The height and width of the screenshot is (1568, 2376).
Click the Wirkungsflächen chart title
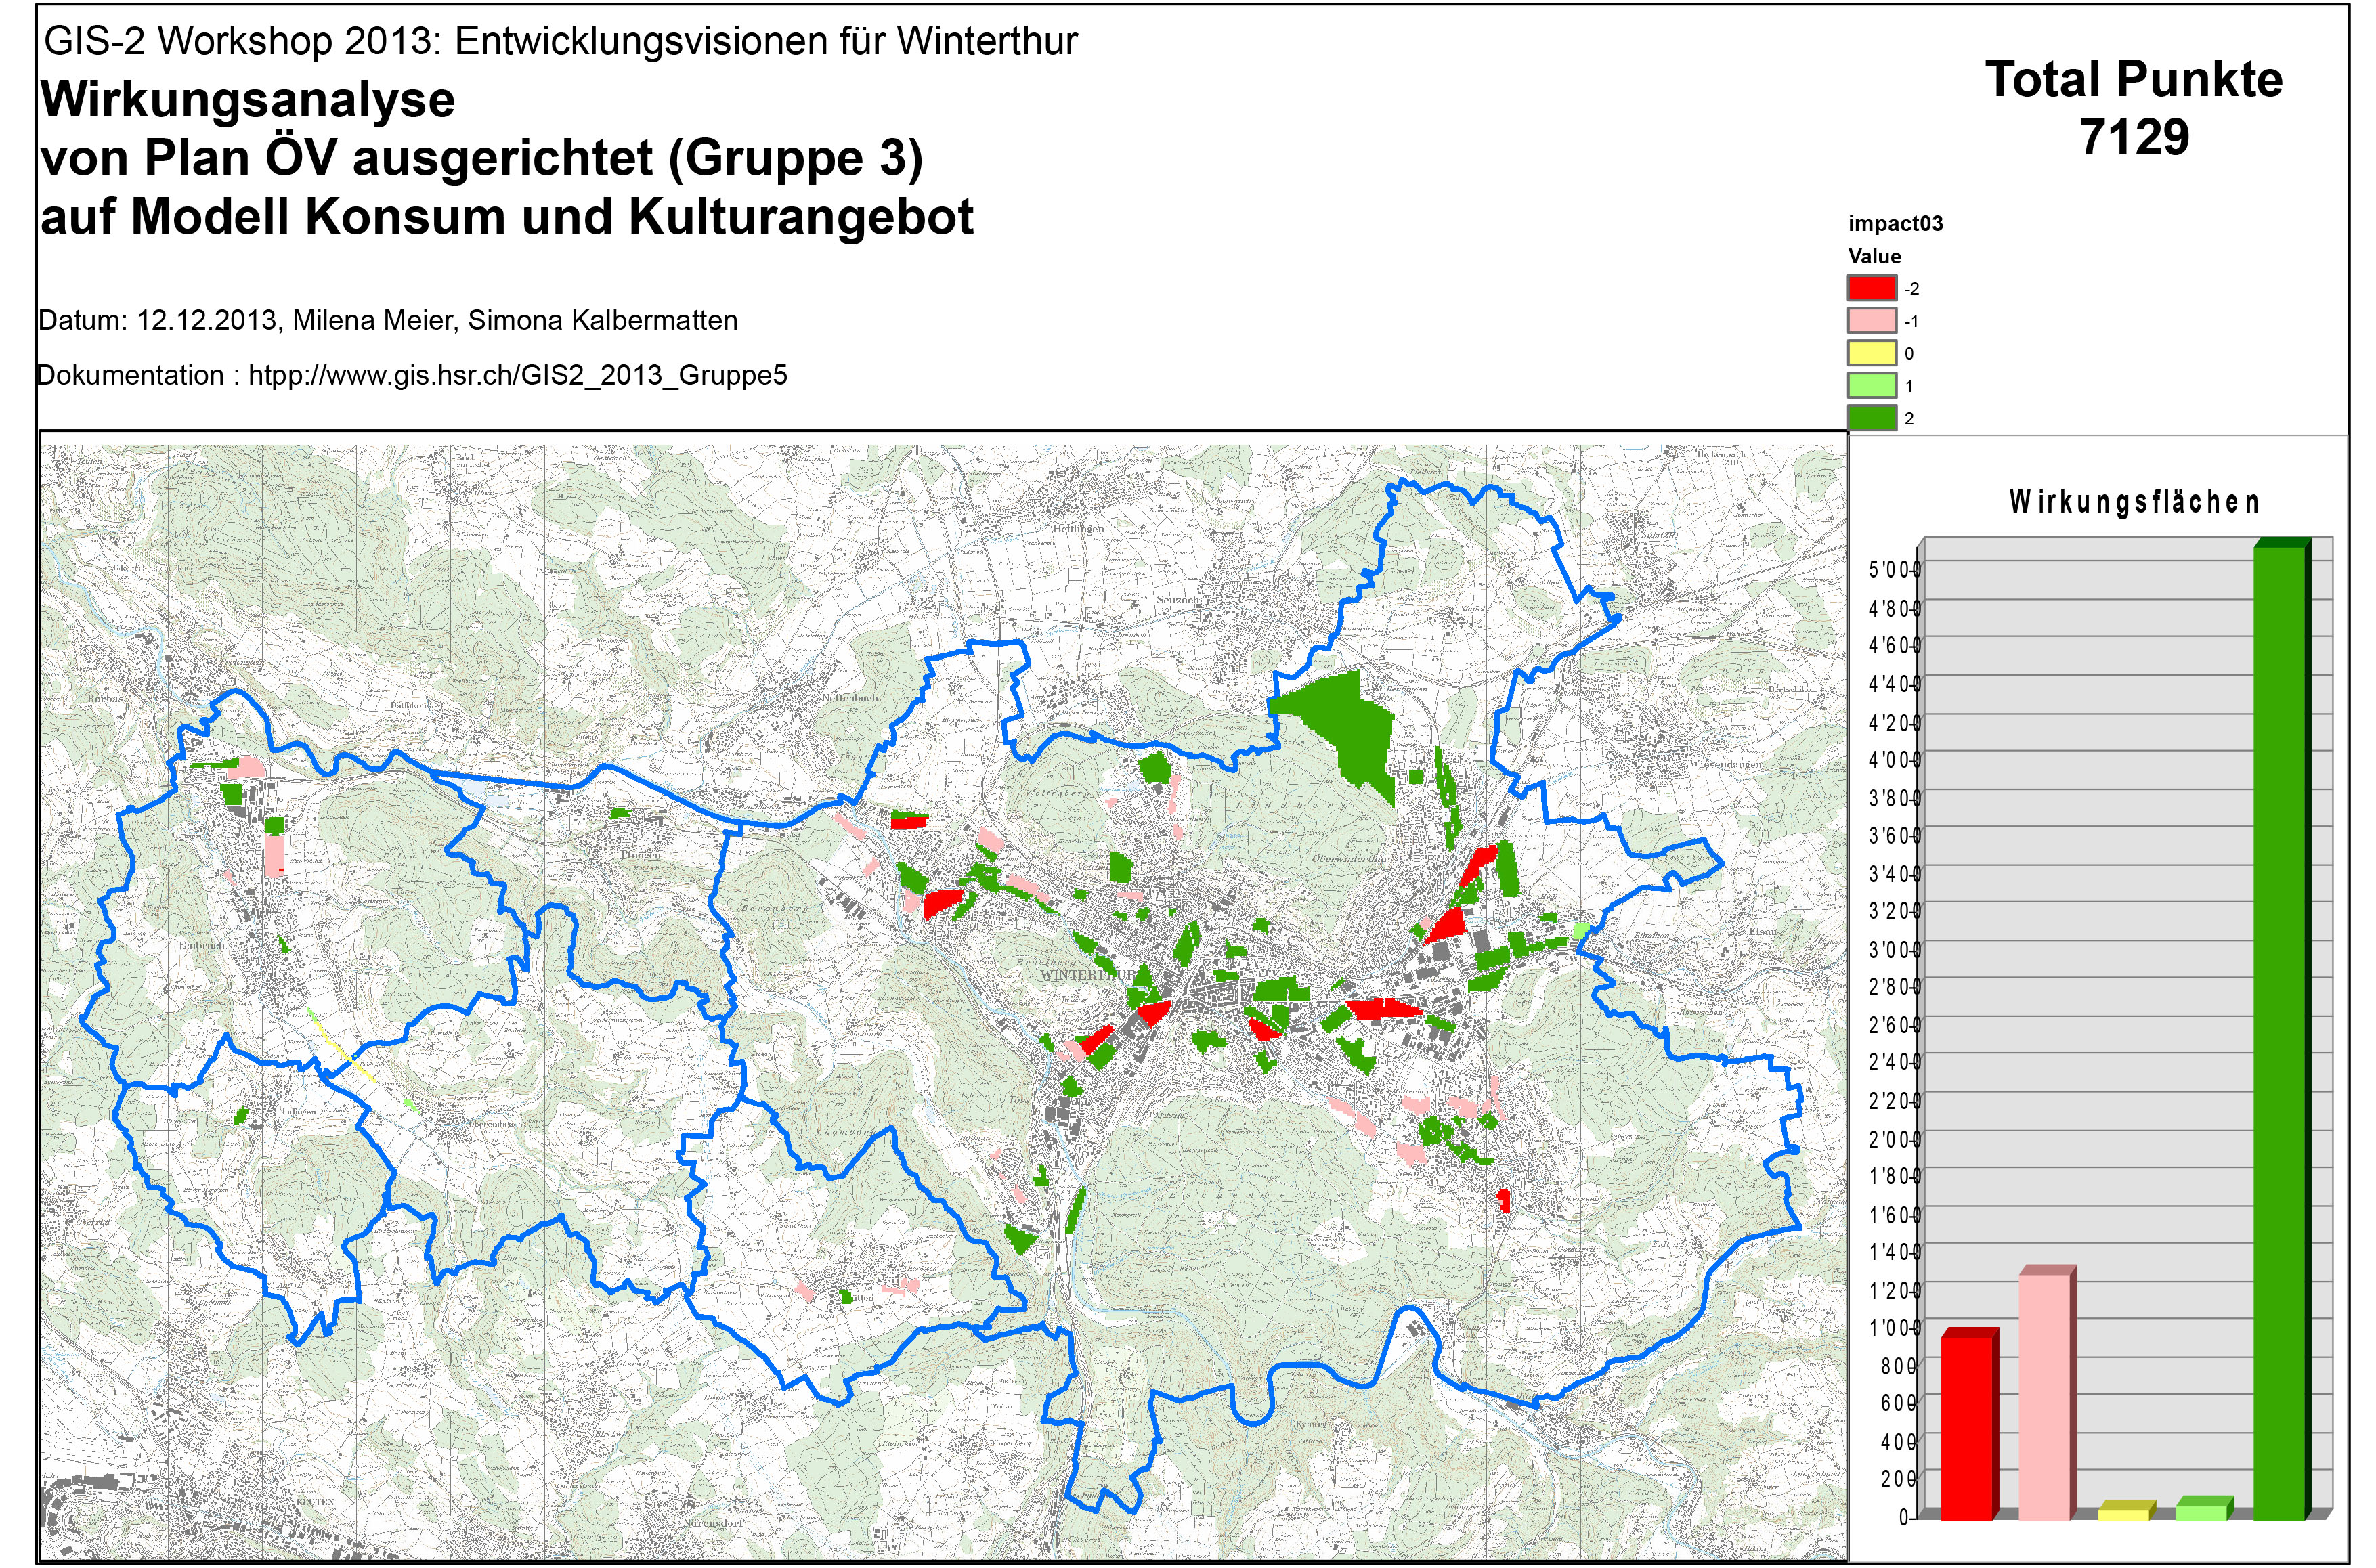tap(2134, 502)
